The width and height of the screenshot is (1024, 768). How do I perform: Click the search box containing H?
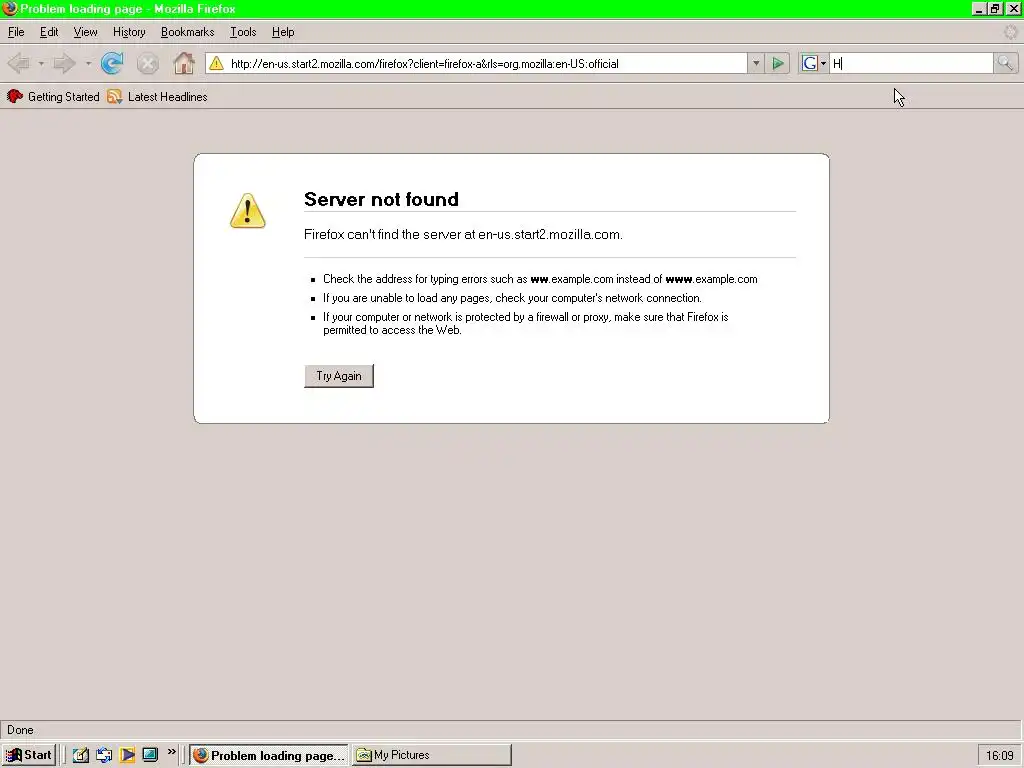coord(911,63)
